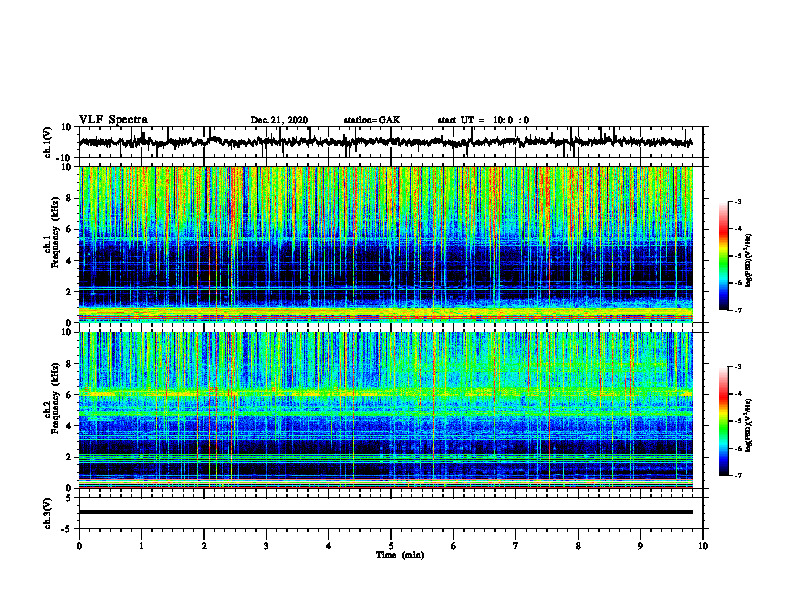
Task: Click the "8" tick on the time axis
Action: coord(578,546)
